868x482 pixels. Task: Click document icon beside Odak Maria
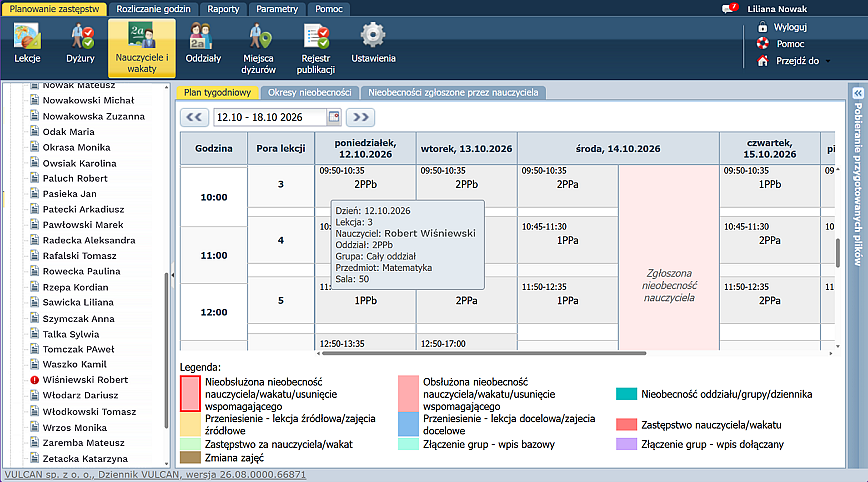tap(34, 131)
